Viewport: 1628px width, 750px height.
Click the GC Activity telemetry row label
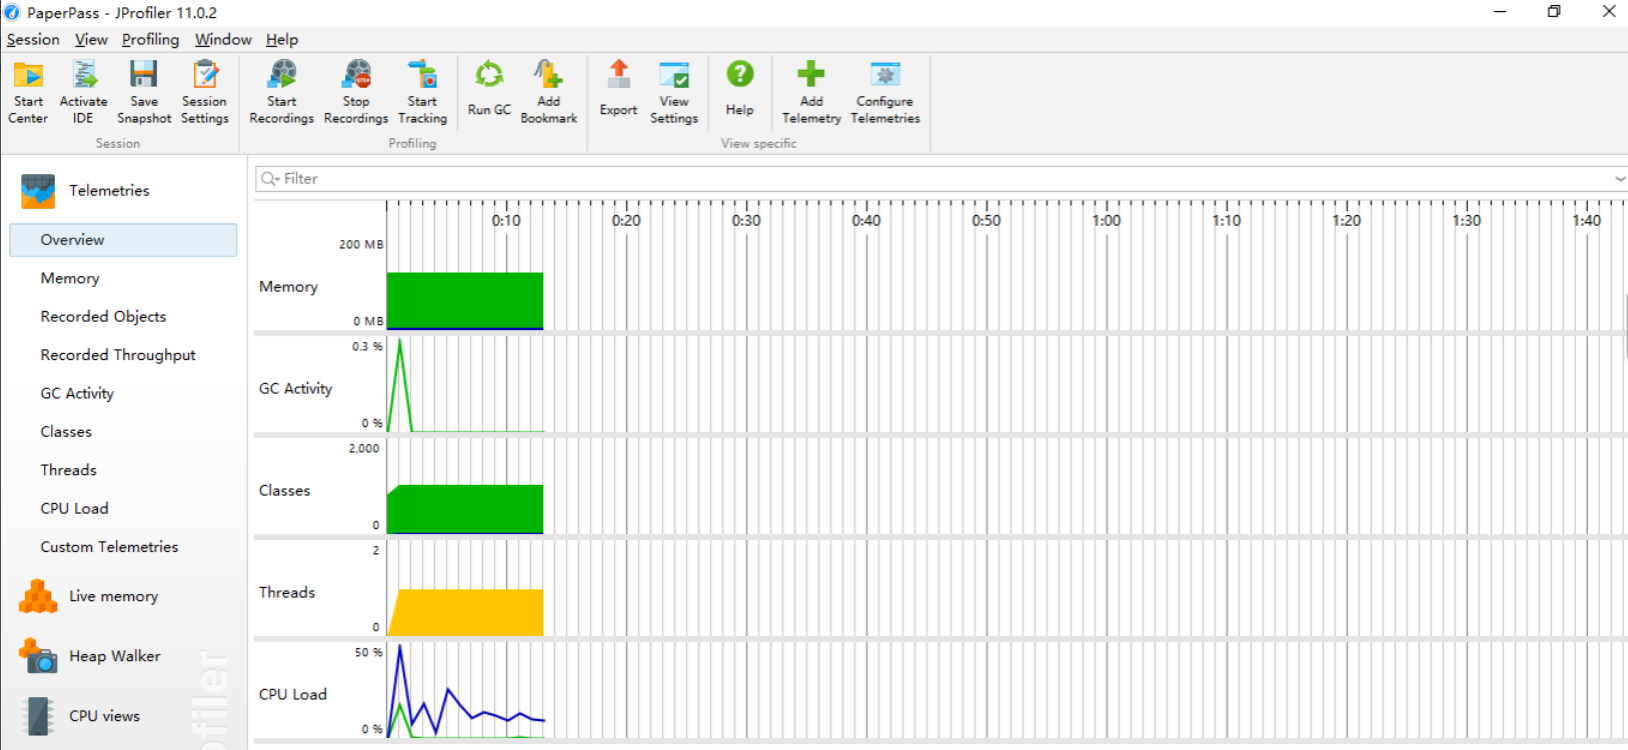click(x=295, y=389)
